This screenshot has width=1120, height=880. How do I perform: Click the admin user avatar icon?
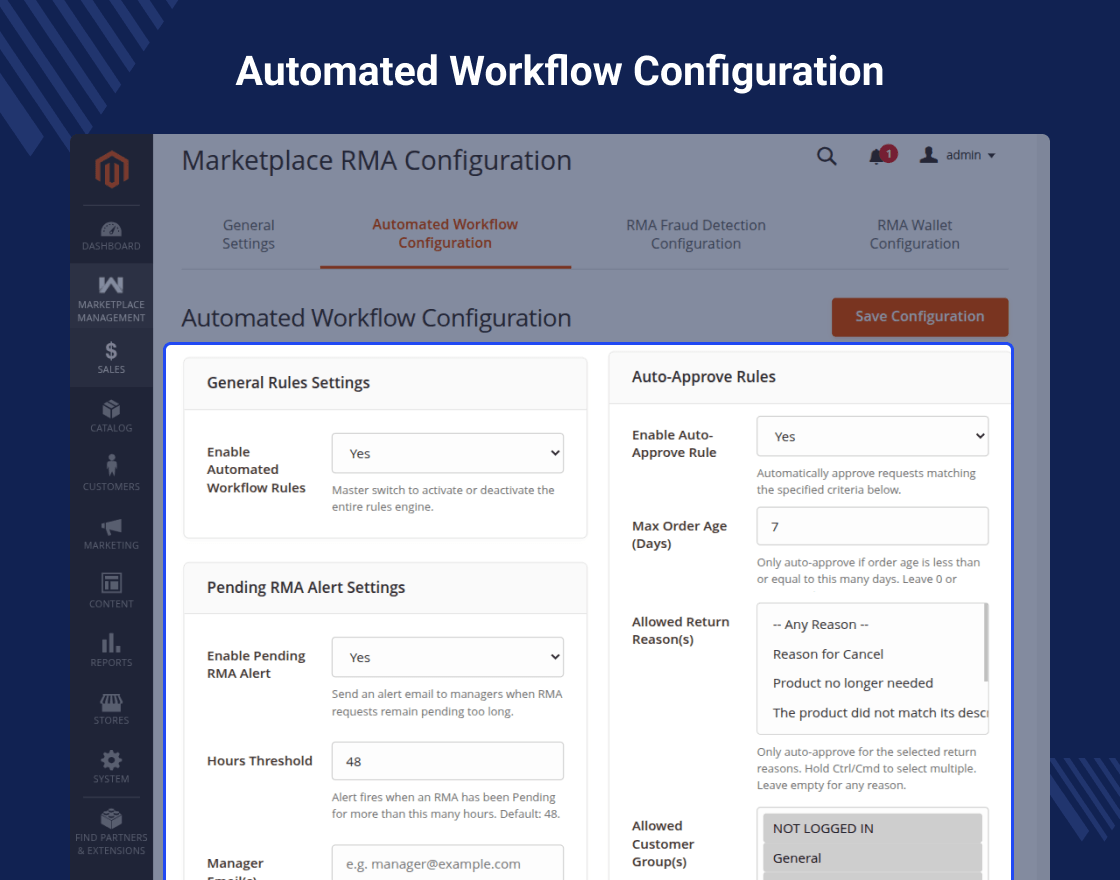pos(929,155)
